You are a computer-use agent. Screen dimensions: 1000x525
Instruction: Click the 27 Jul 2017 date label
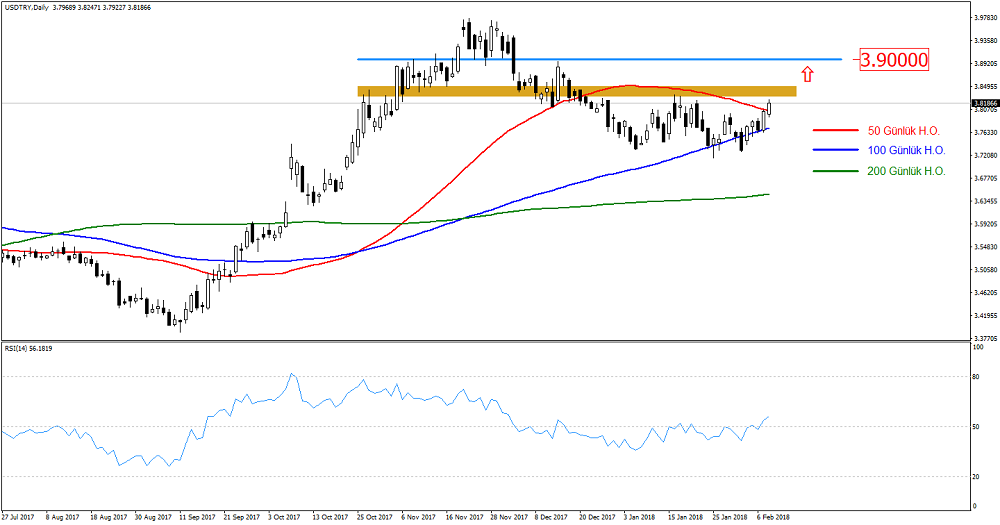(x=20, y=518)
